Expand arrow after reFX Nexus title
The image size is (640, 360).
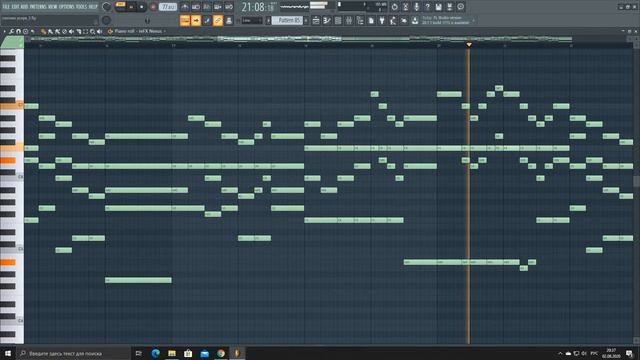click(x=164, y=31)
